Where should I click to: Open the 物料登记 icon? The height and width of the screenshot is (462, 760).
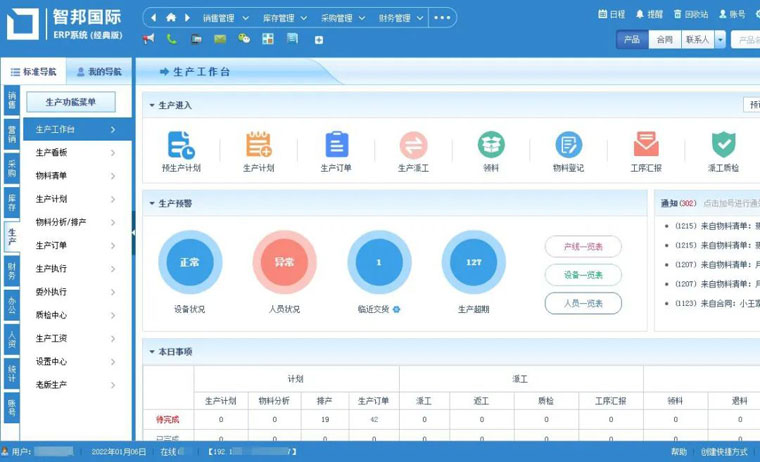click(568, 146)
